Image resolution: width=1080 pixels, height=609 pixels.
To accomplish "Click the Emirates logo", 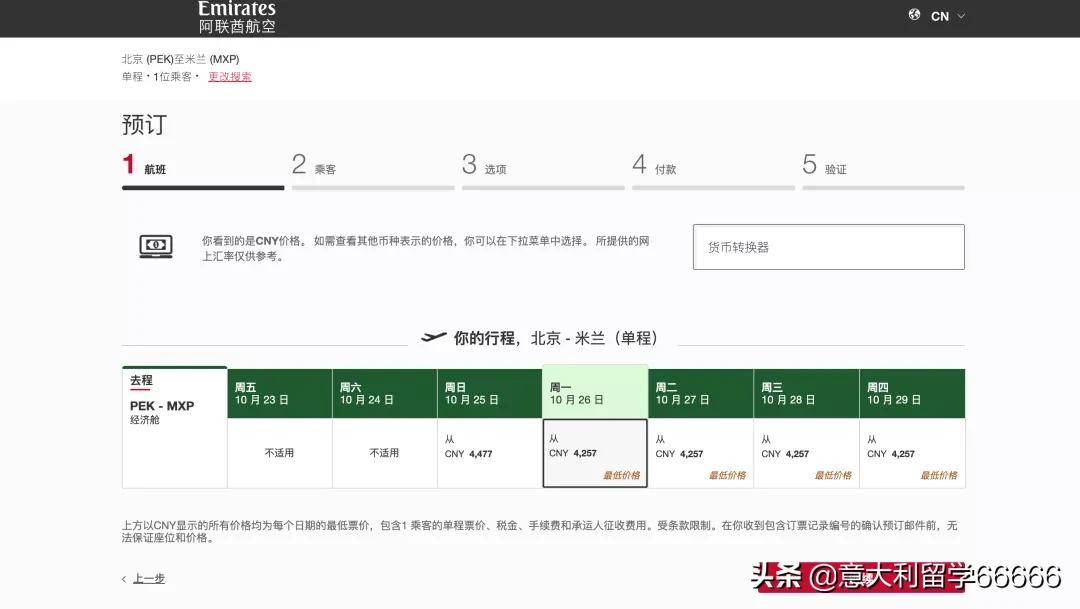I will click(236, 15).
